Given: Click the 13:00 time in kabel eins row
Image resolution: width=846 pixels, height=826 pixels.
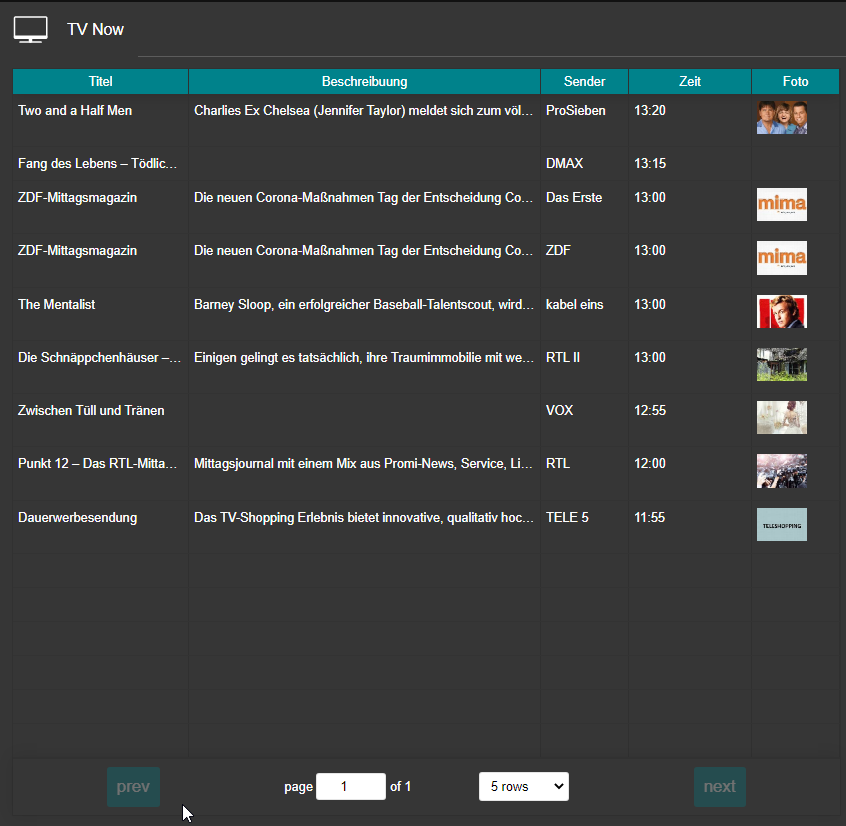Looking at the screenshot, I should click(x=650, y=304).
